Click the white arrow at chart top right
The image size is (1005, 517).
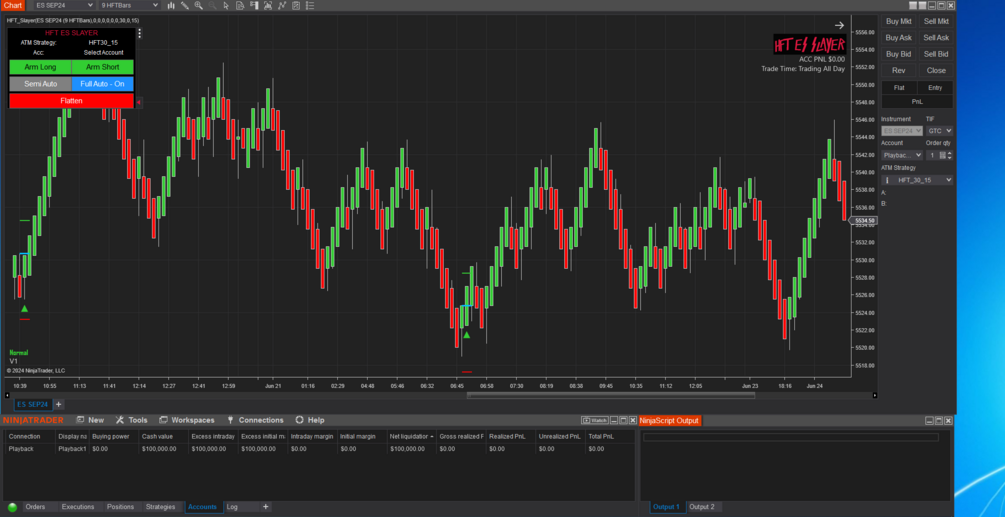(839, 26)
